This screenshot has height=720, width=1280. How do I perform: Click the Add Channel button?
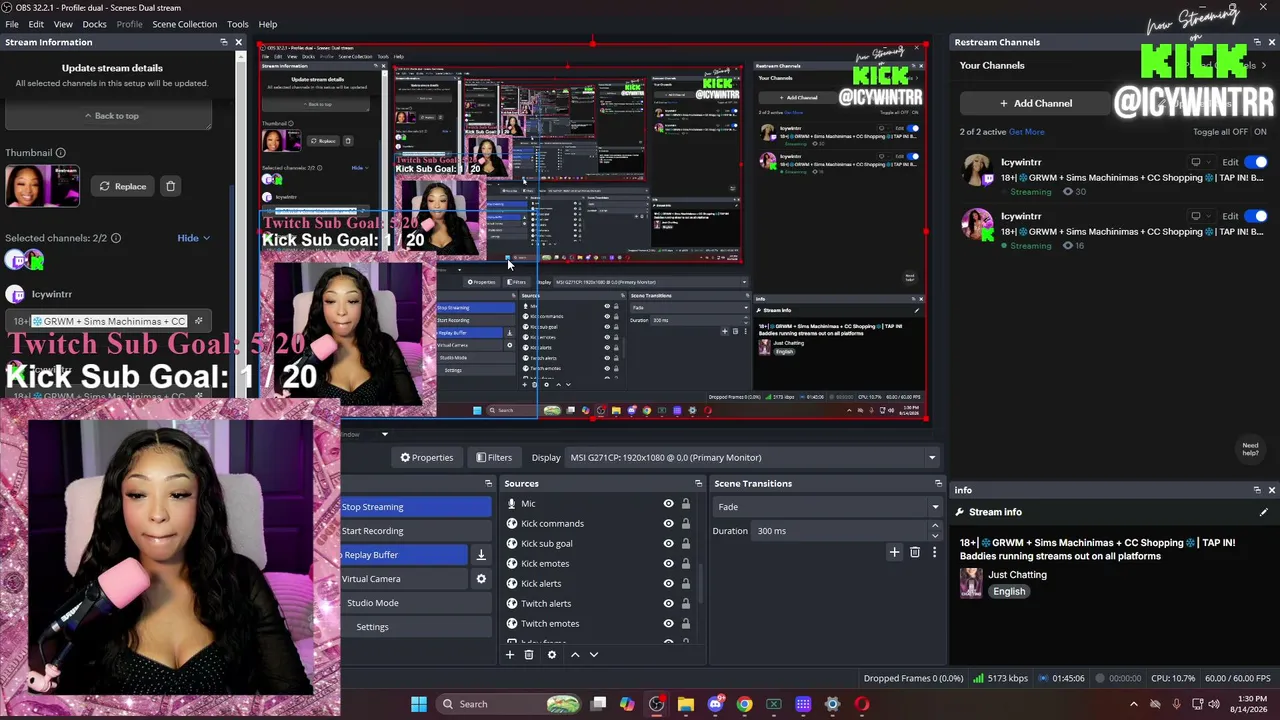tap(1036, 103)
